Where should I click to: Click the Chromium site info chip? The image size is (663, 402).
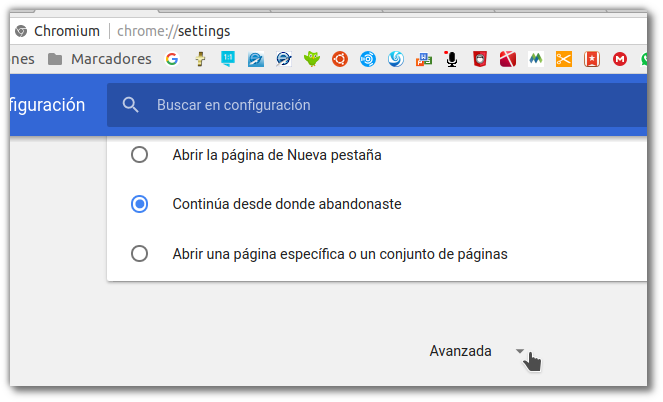coord(58,31)
